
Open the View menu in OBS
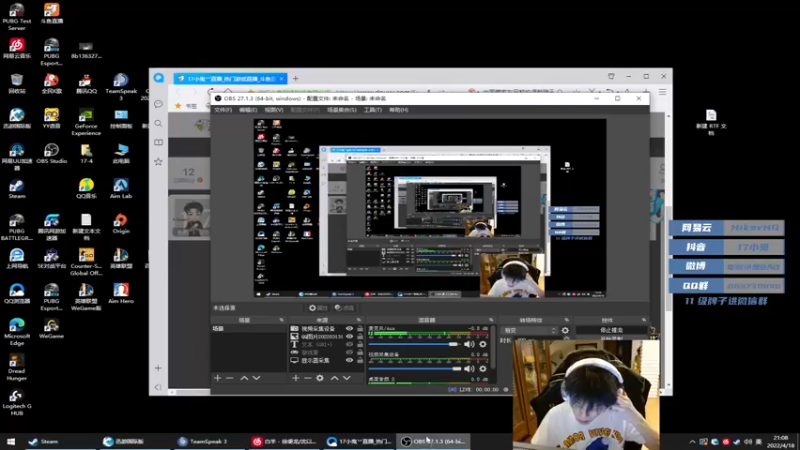click(x=273, y=110)
